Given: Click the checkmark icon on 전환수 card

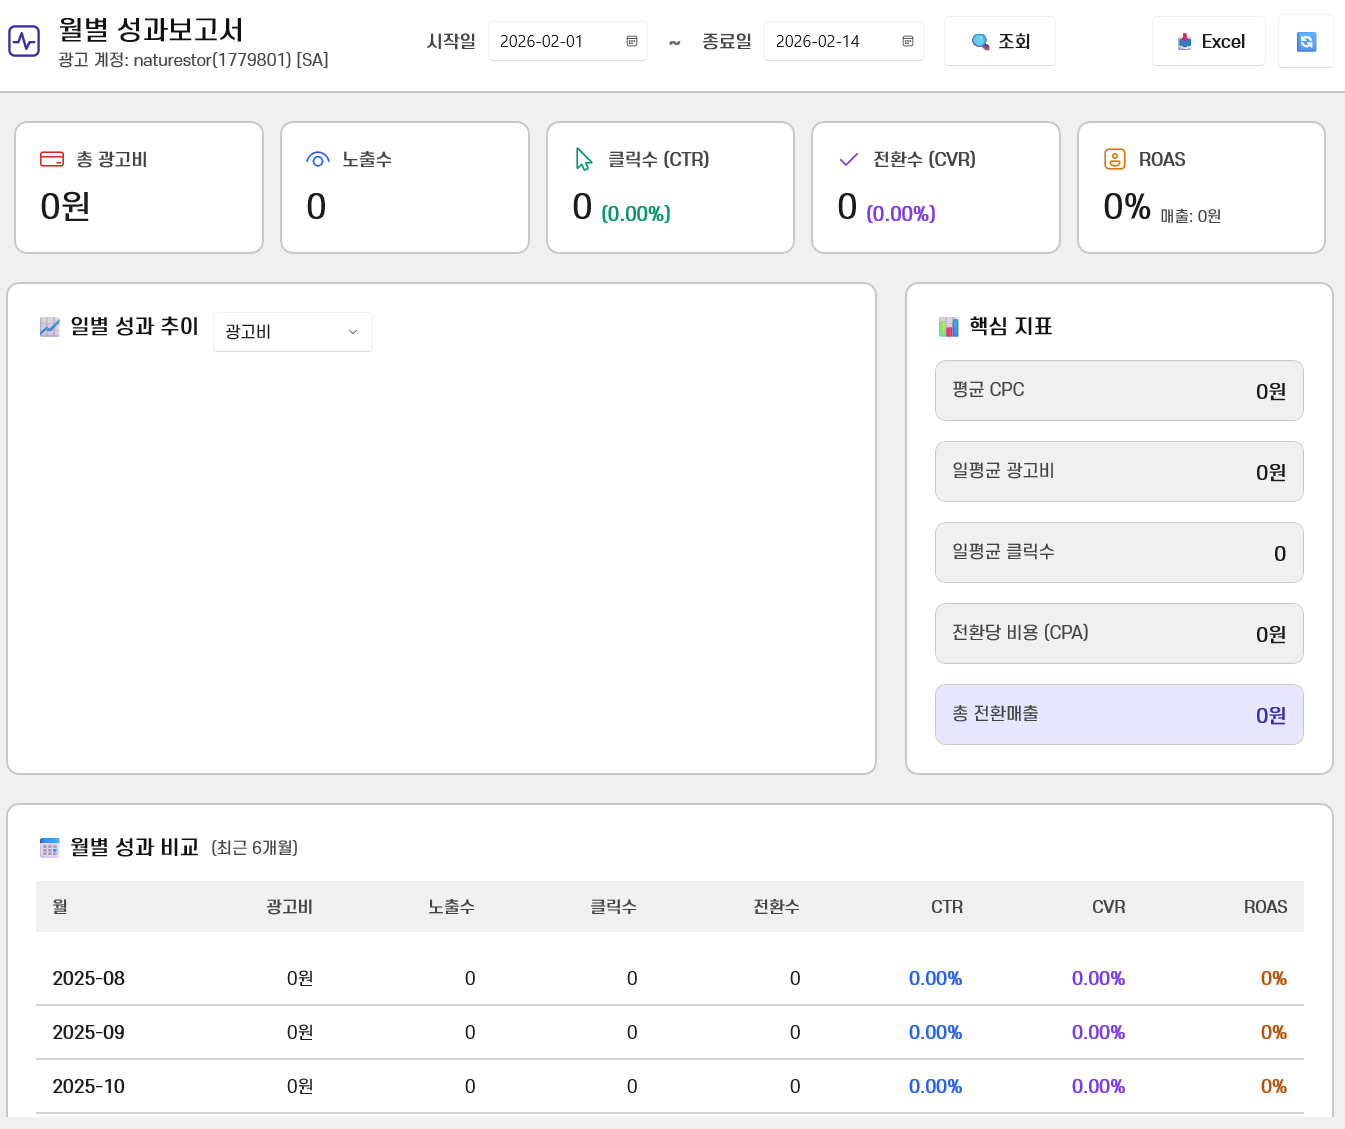Looking at the screenshot, I should tap(847, 158).
